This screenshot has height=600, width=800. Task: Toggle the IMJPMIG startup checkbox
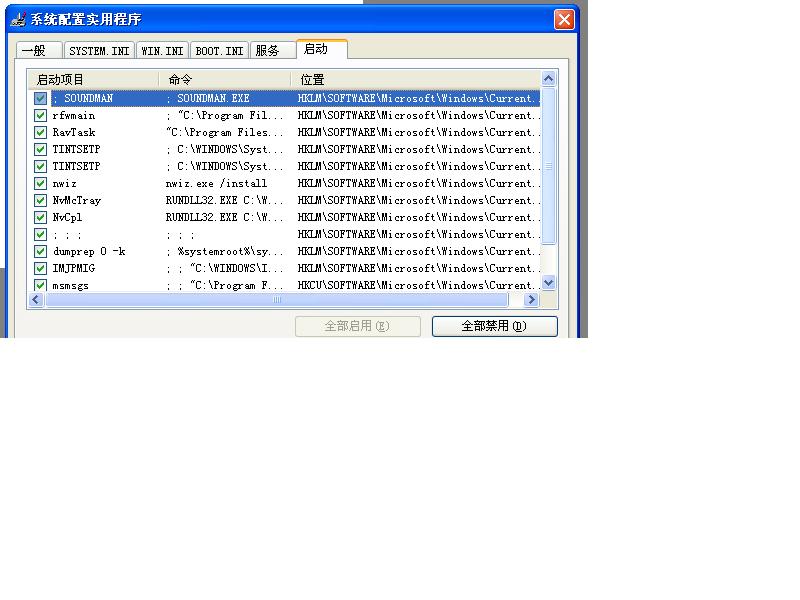coord(40,268)
